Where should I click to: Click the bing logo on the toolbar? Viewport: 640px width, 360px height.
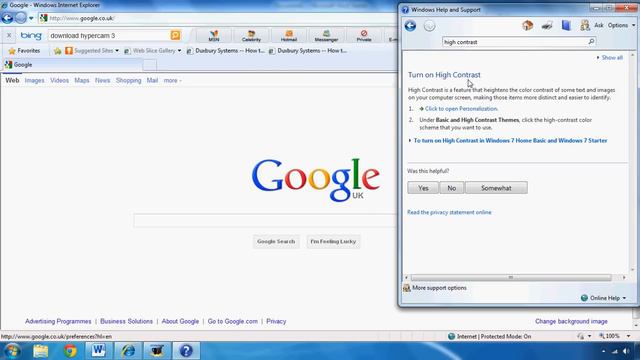coord(31,36)
